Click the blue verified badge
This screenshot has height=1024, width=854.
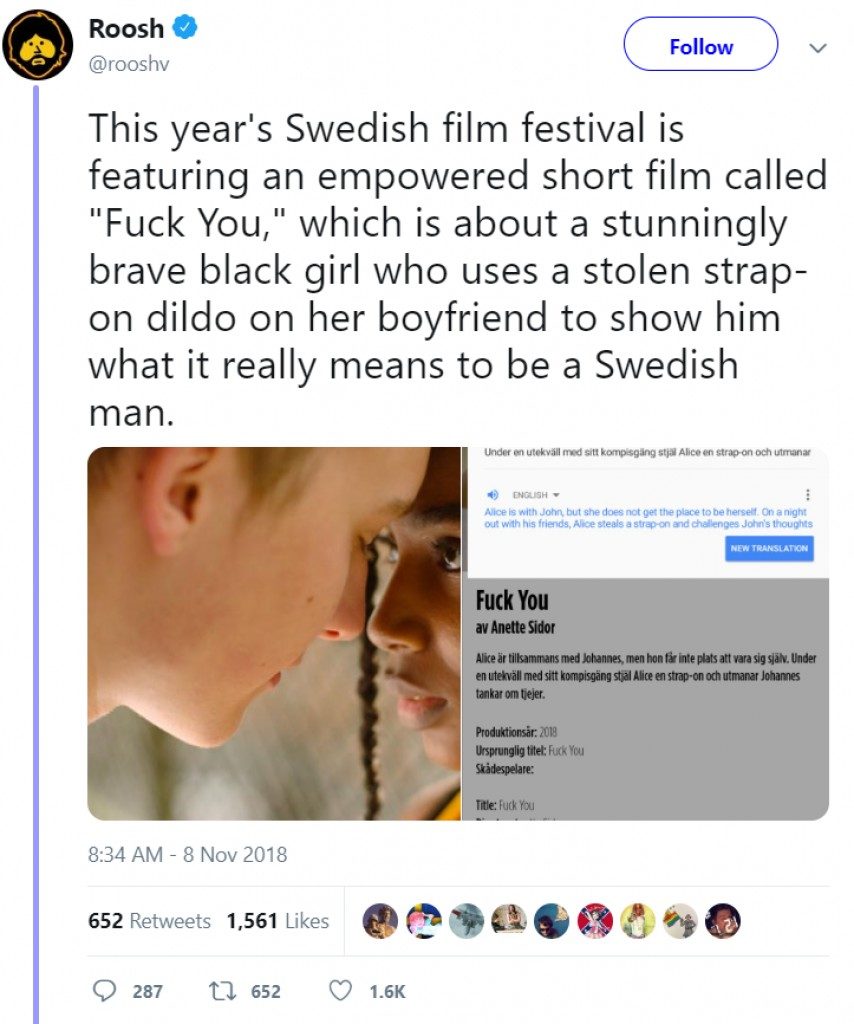186,29
